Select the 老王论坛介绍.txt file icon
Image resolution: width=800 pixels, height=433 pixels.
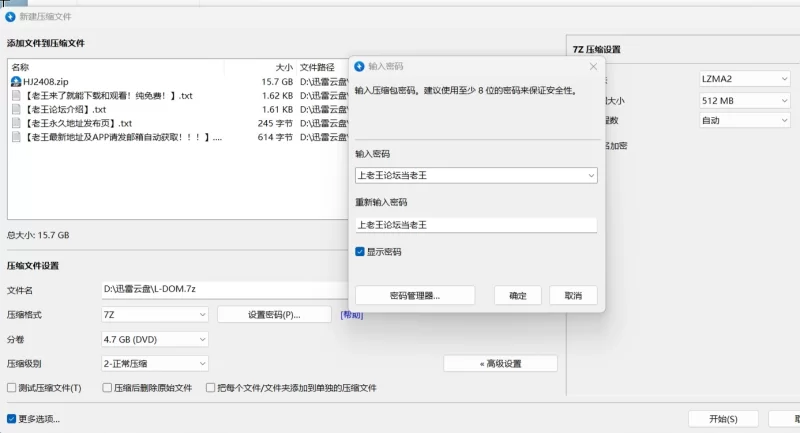coord(16,110)
